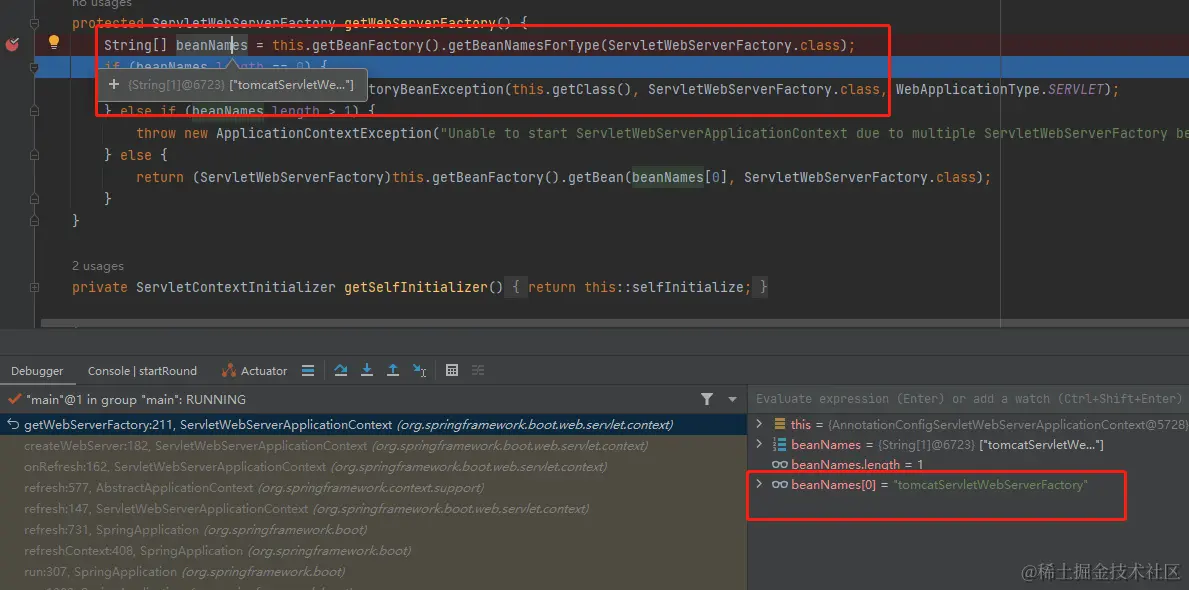Click the frames filter funnel icon

click(x=707, y=399)
